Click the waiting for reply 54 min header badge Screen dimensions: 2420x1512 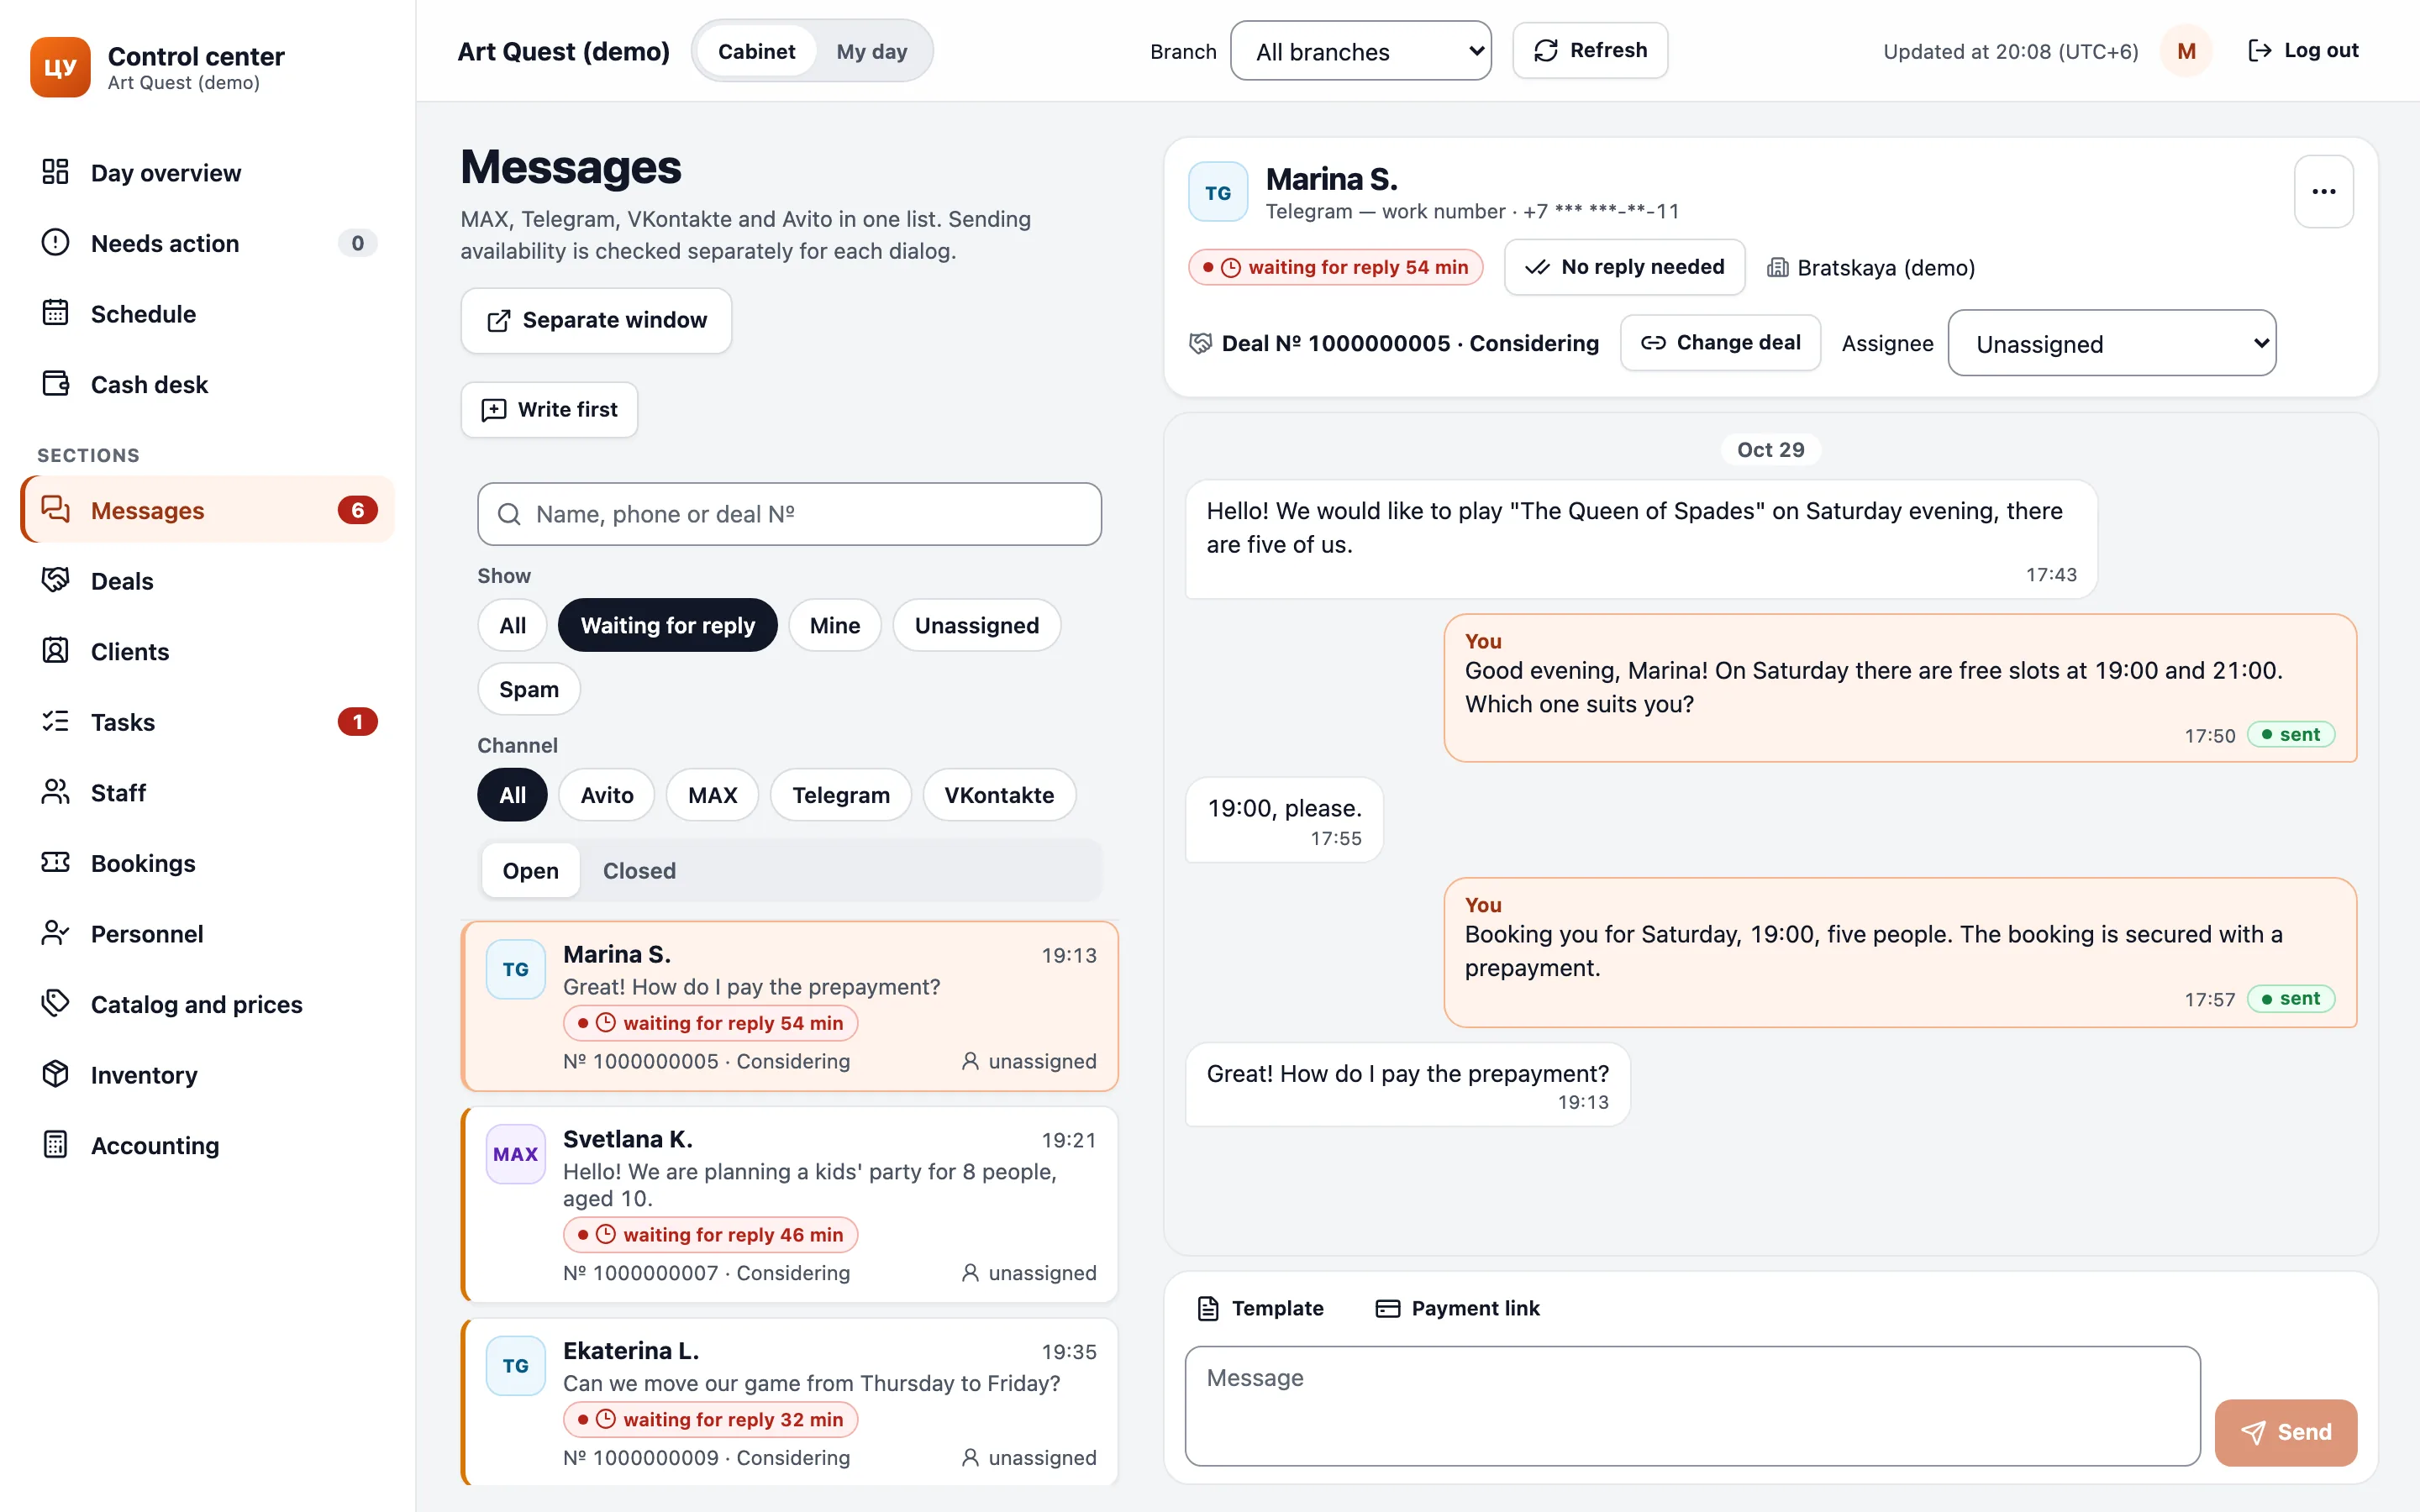coord(1335,267)
